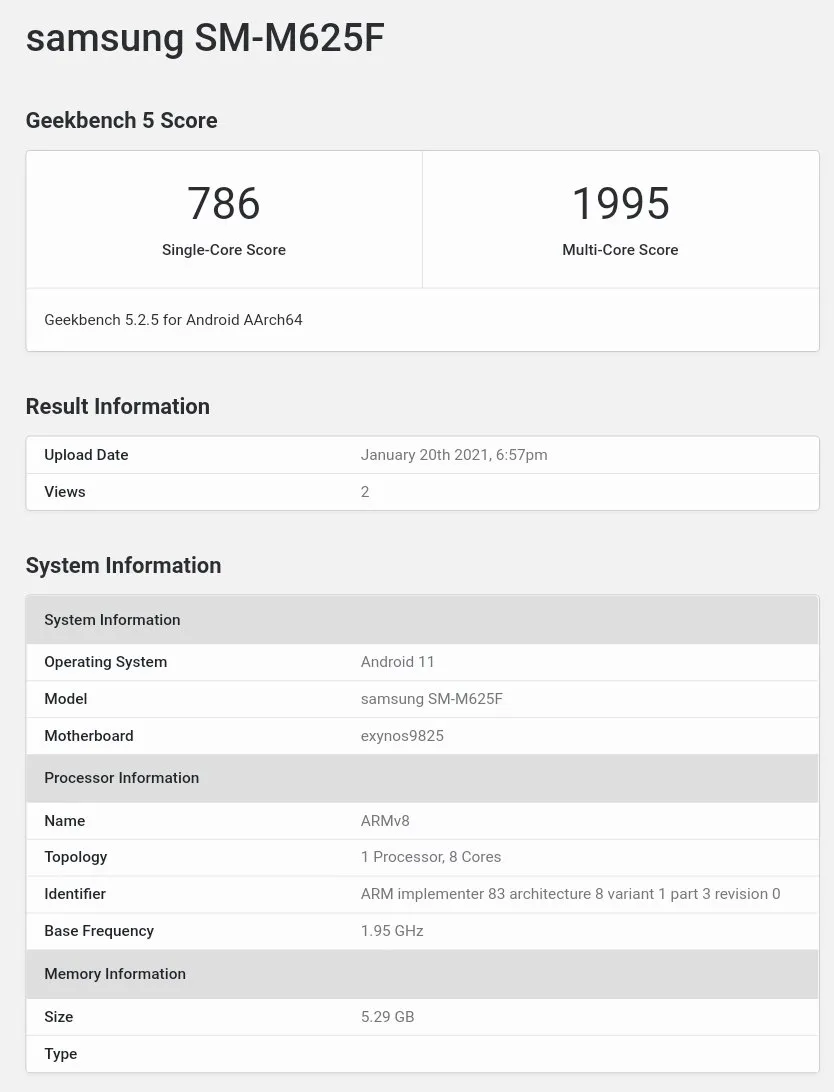Select the single-core score value 786
Image resolution: width=834 pixels, height=1092 pixels.
pos(224,204)
